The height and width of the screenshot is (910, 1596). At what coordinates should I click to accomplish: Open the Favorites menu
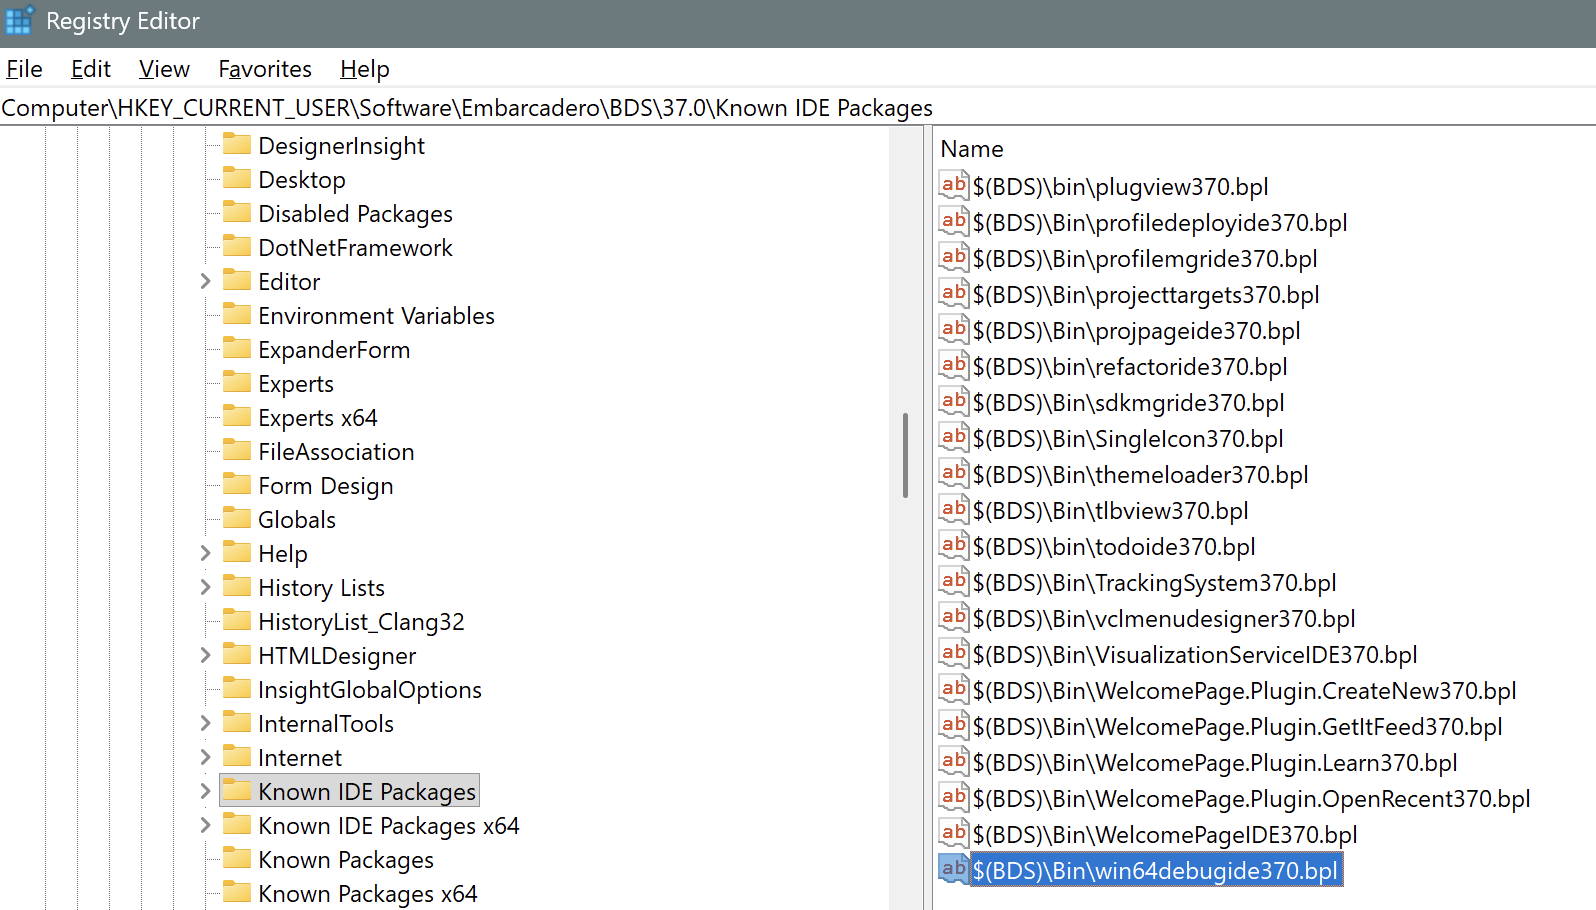coord(265,69)
